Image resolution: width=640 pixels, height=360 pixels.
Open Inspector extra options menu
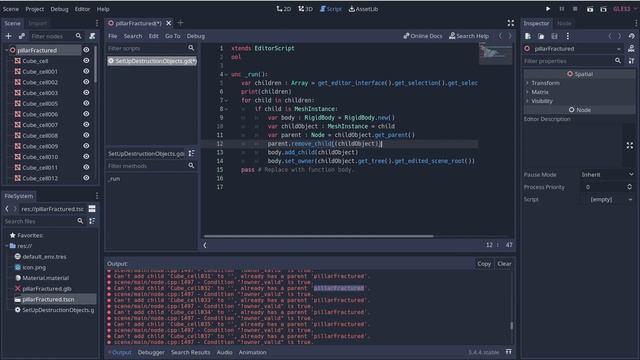[x=567, y=36]
